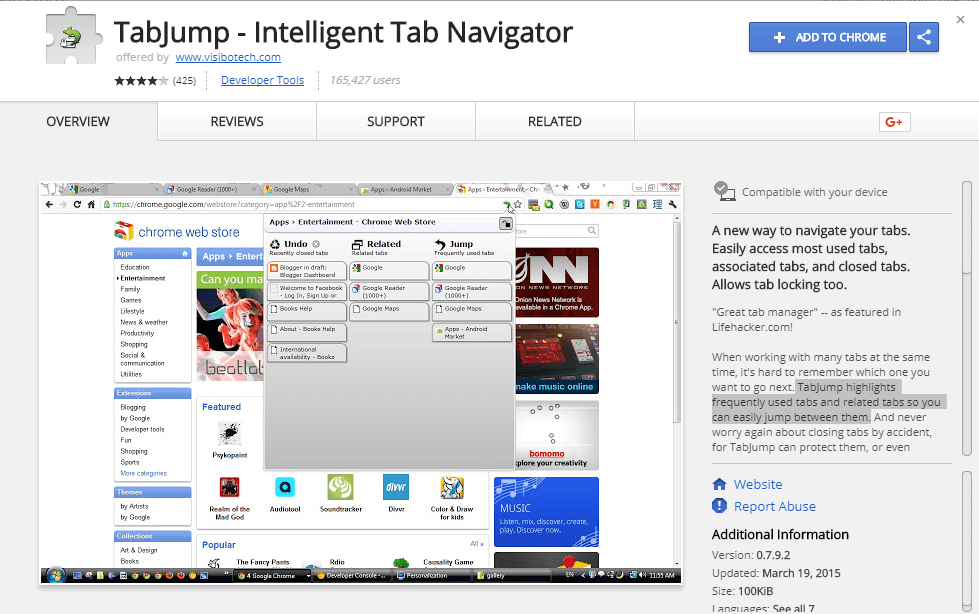979x614 pixels.
Task: Click the Google+ share button
Action: pos(894,122)
